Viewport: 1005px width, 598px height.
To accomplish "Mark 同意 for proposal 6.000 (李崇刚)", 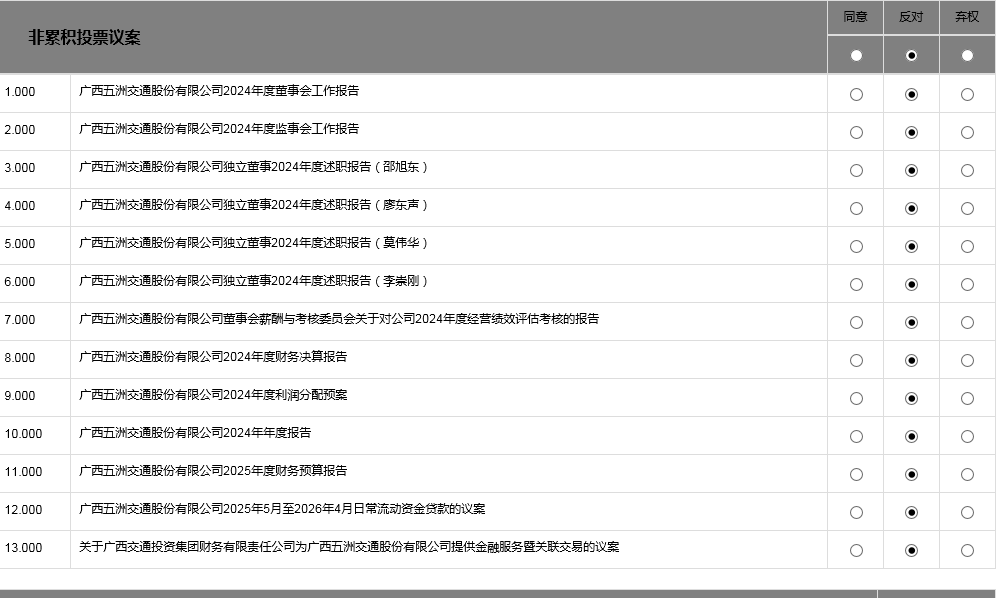I will 856,285.
